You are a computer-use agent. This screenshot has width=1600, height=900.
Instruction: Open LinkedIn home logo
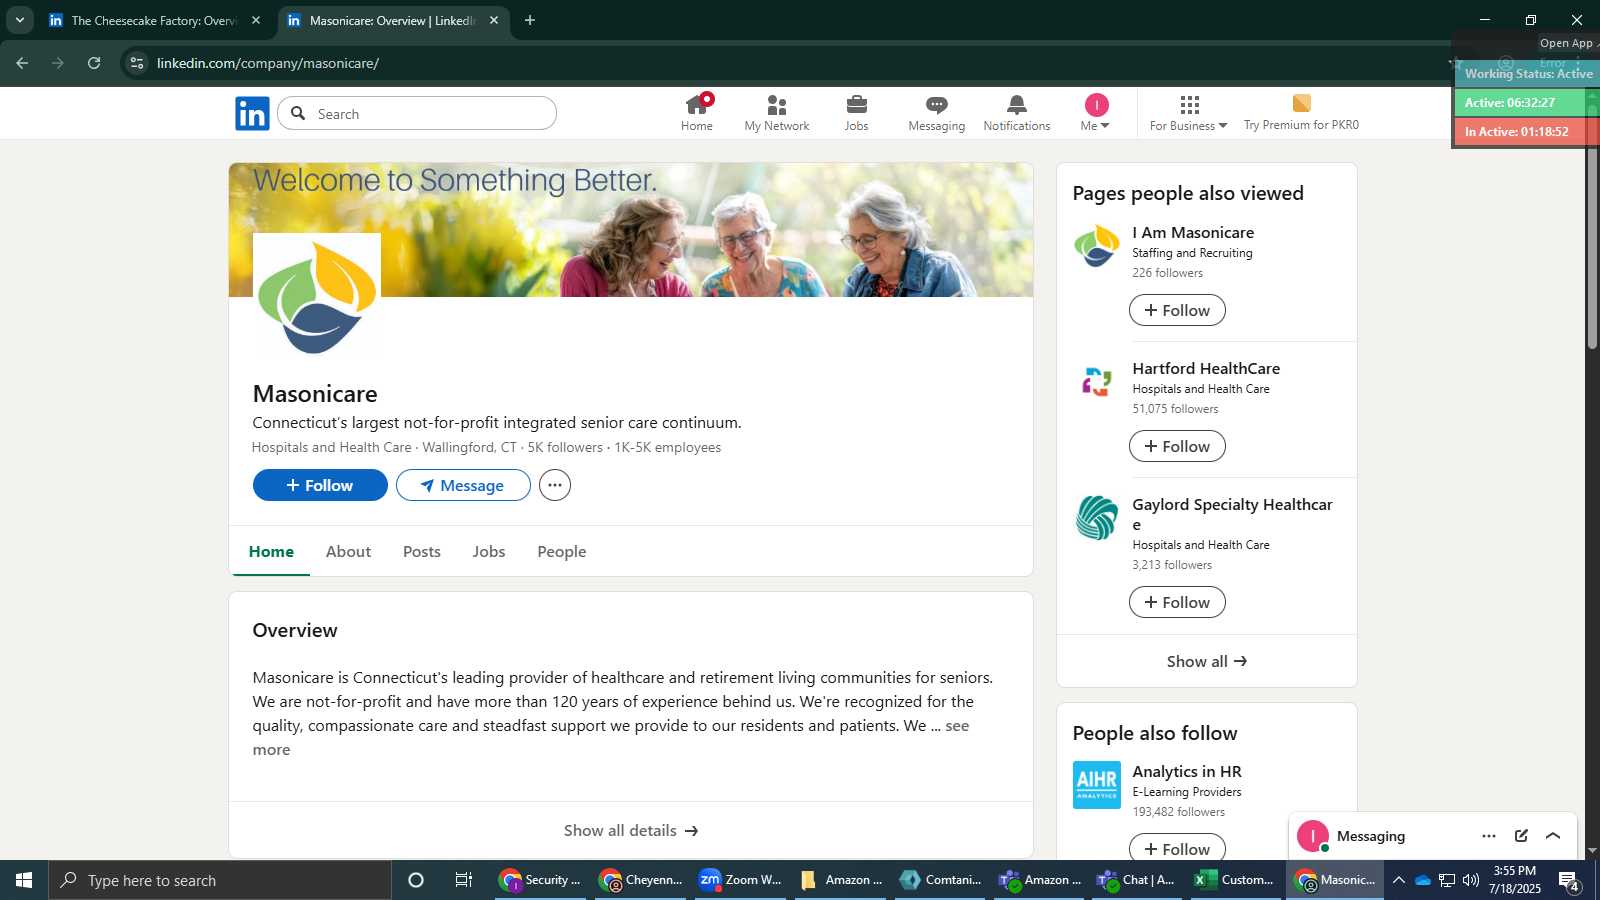tap(252, 114)
